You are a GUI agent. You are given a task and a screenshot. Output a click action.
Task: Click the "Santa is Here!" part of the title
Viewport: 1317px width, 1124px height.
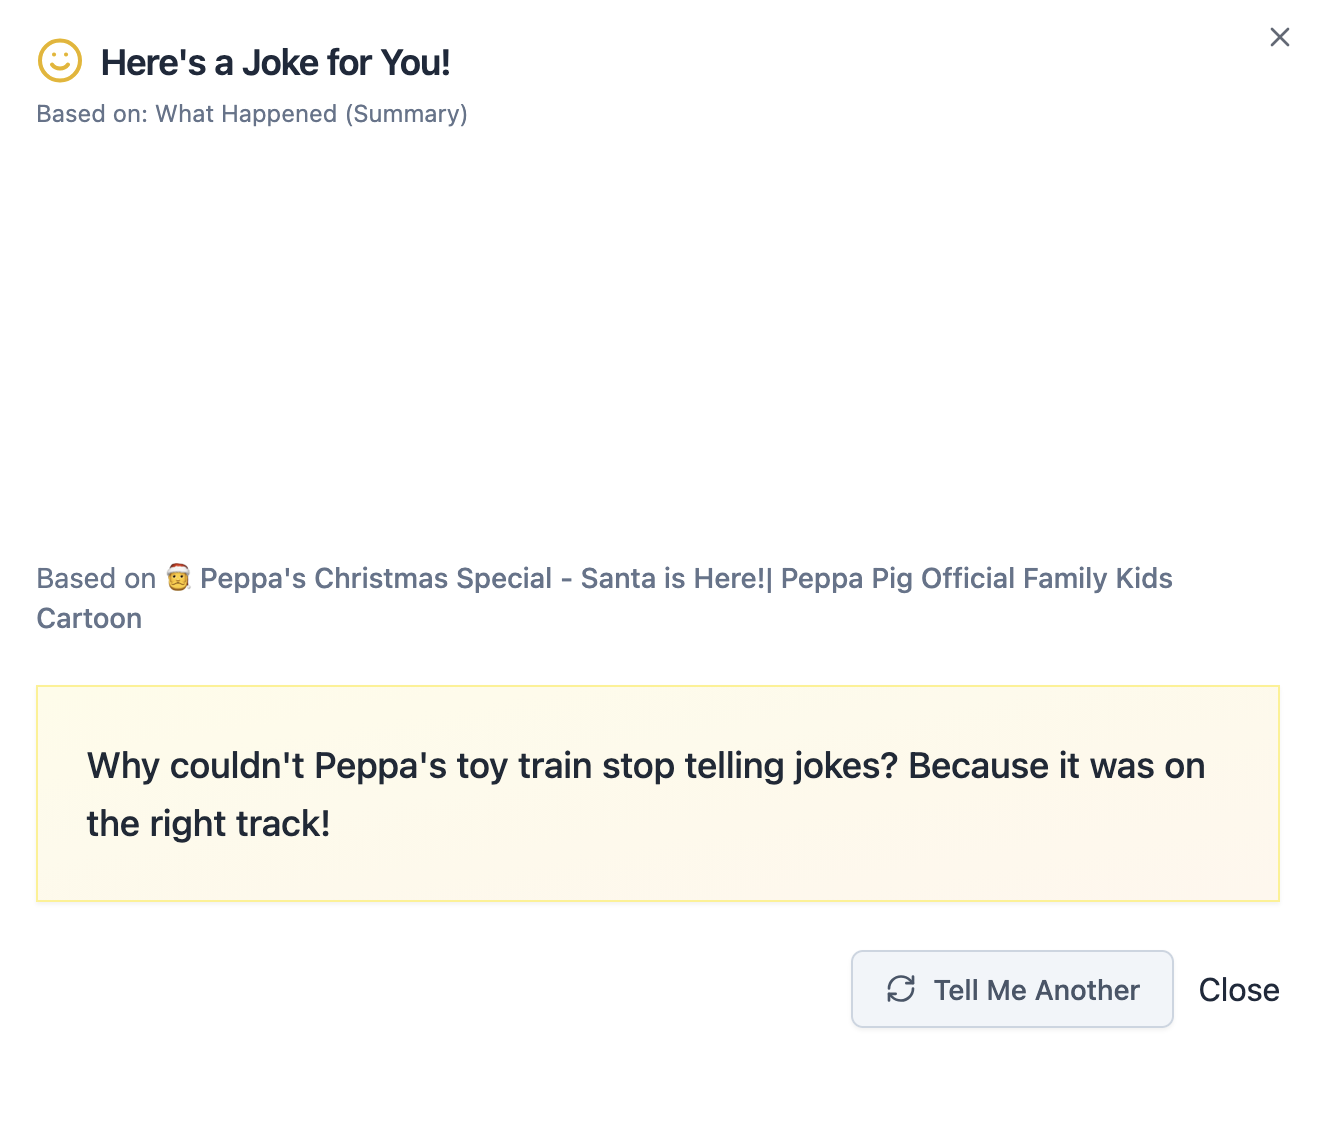[x=672, y=578]
